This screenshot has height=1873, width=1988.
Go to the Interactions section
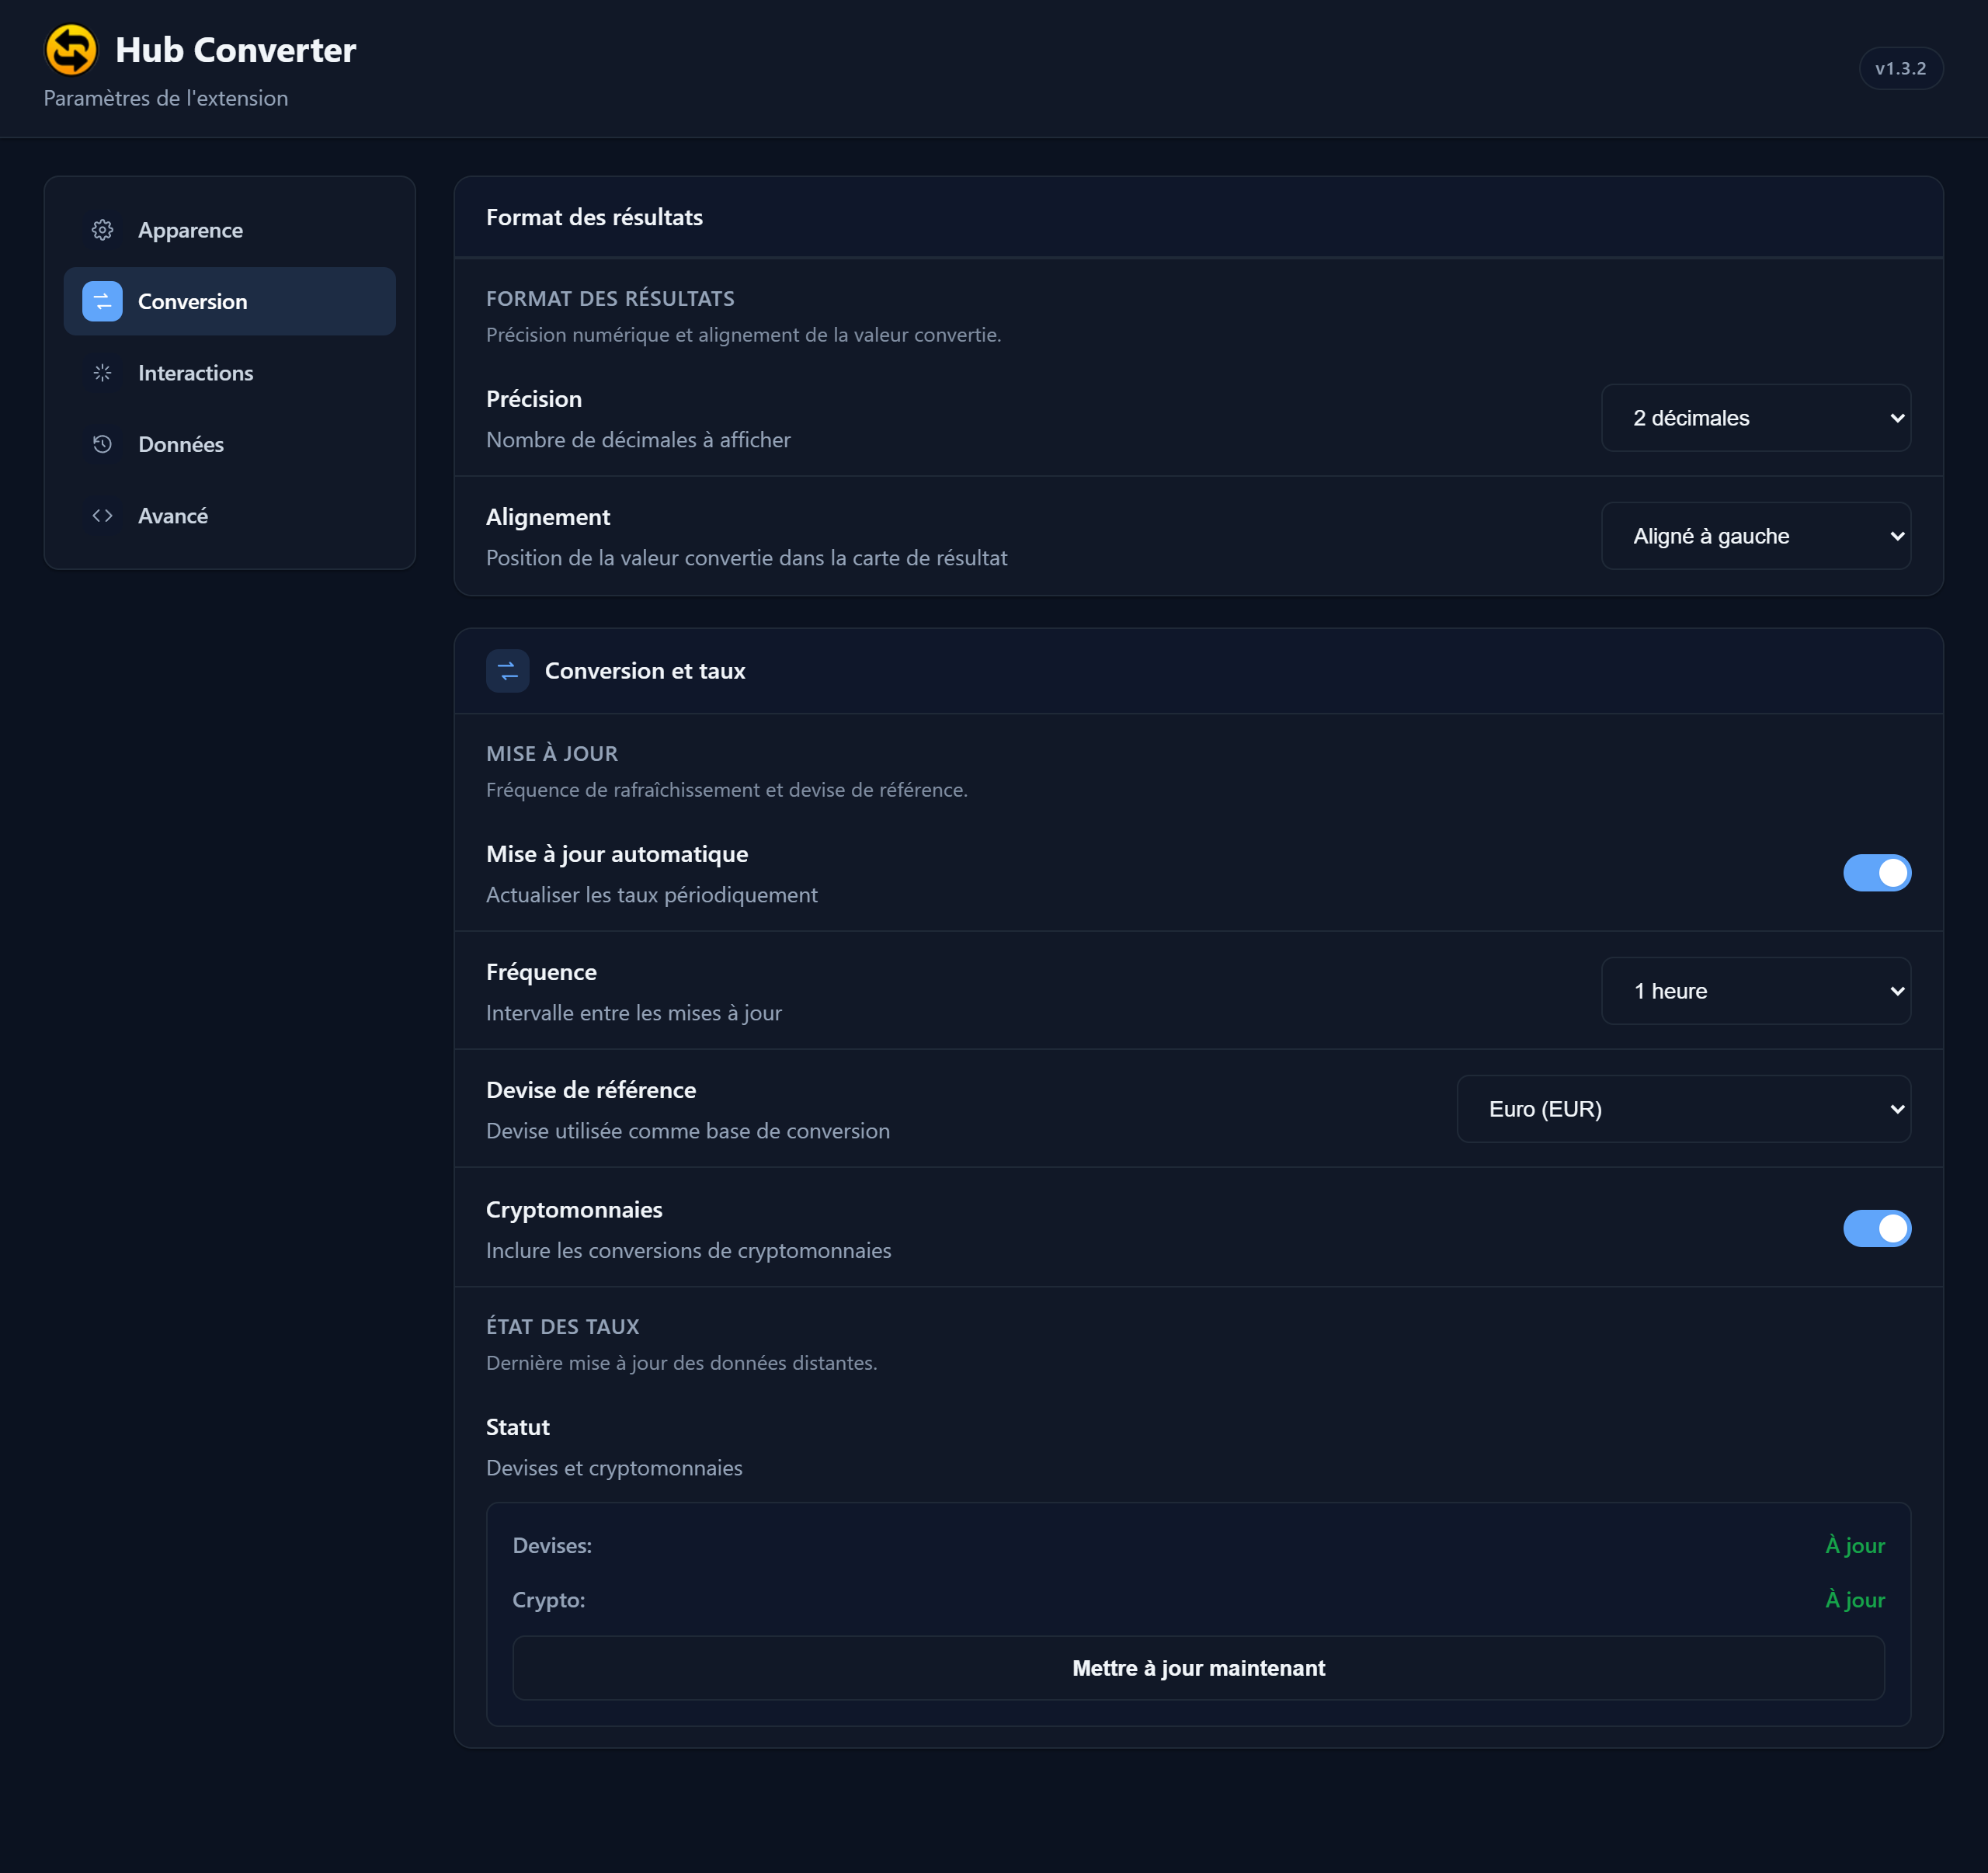[229, 373]
